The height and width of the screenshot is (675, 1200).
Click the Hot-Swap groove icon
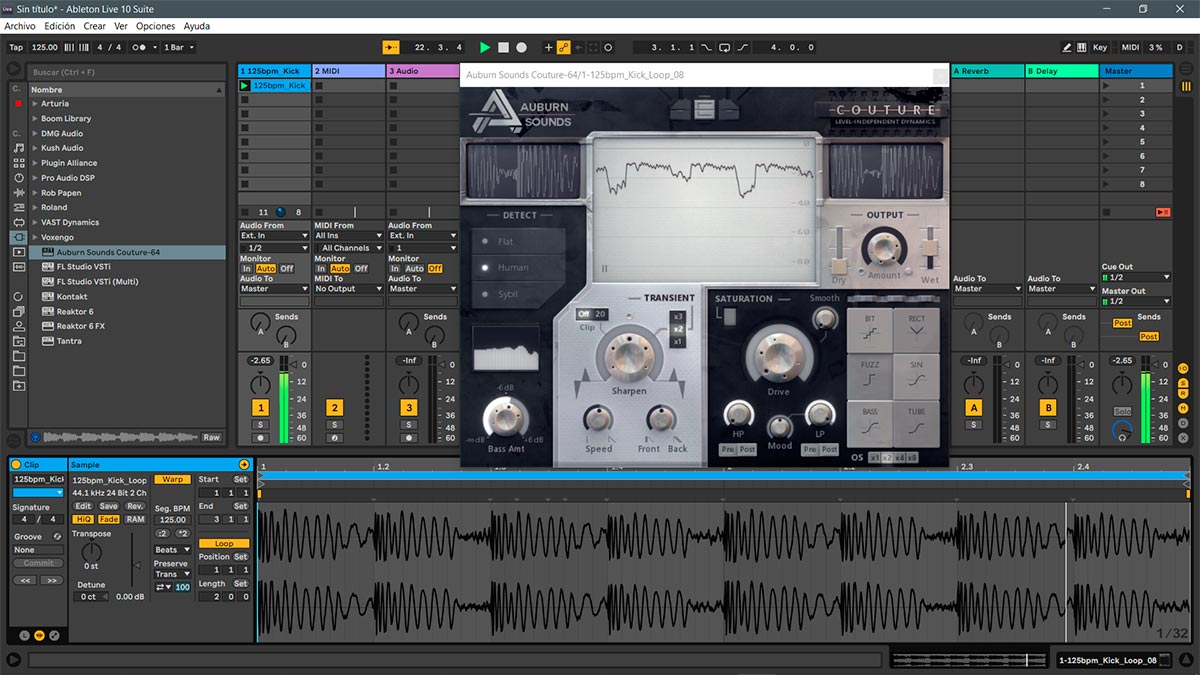click(57, 537)
